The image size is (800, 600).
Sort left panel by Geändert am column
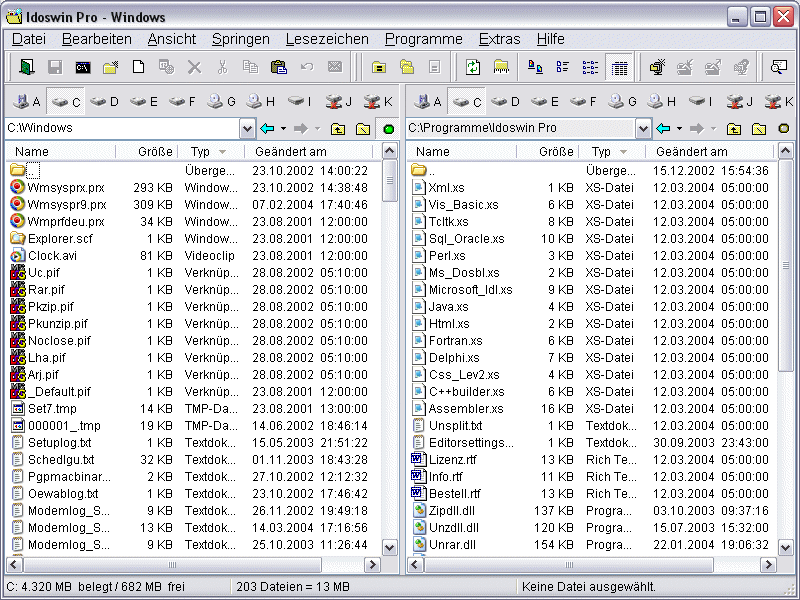[x=309, y=152]
